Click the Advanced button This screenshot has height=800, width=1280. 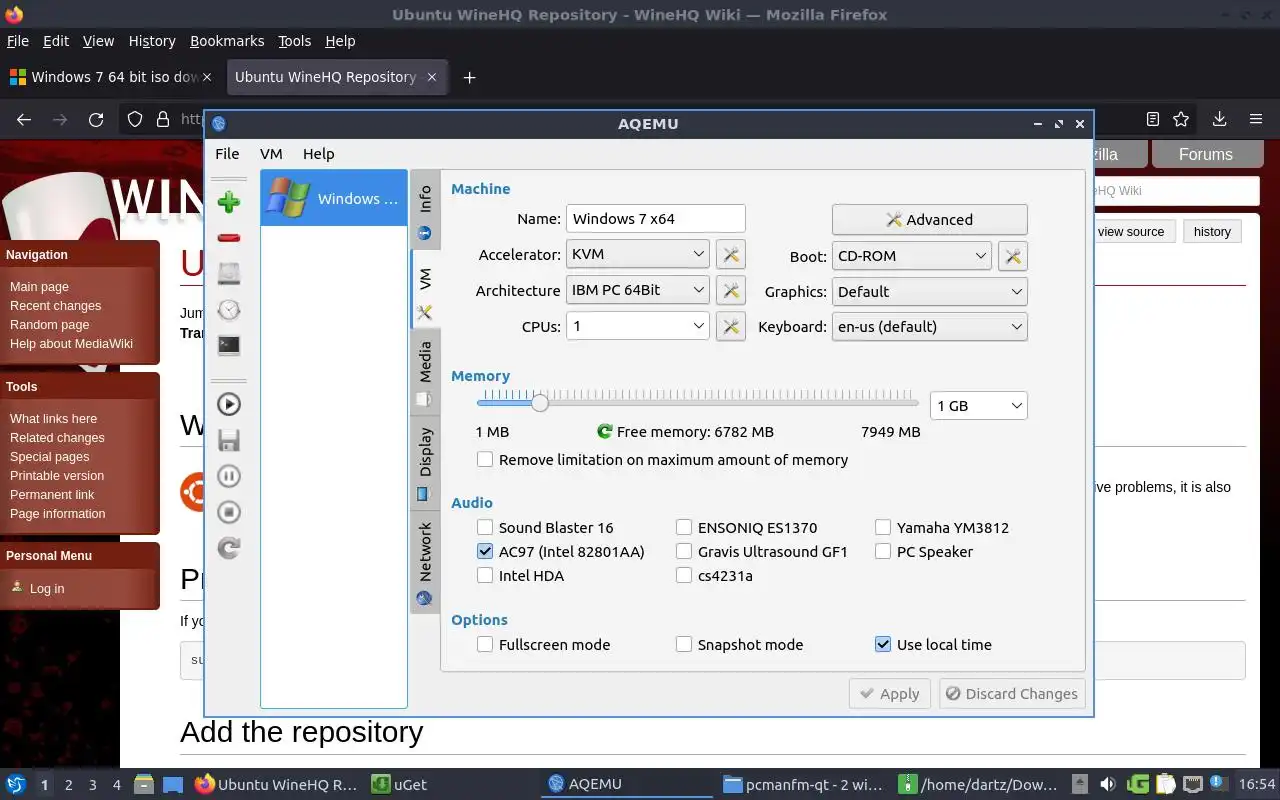click(929, 220)
